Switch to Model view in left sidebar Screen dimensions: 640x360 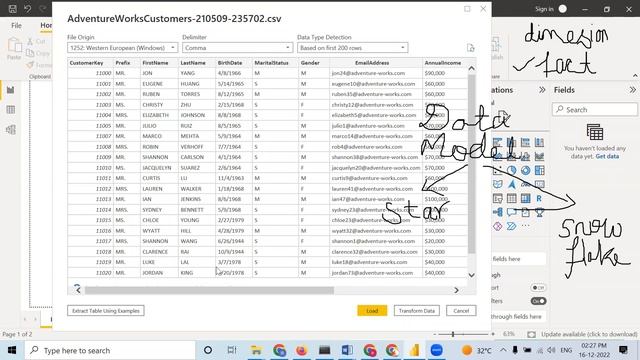(11, 130)
